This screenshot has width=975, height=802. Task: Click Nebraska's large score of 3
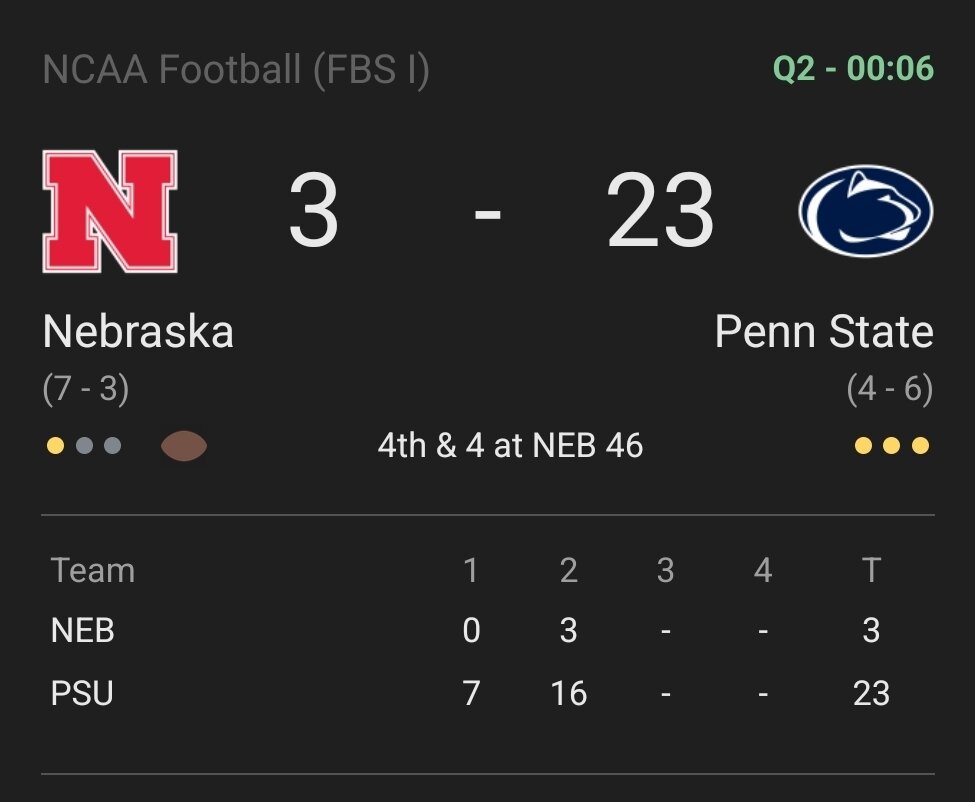point(313,212)
